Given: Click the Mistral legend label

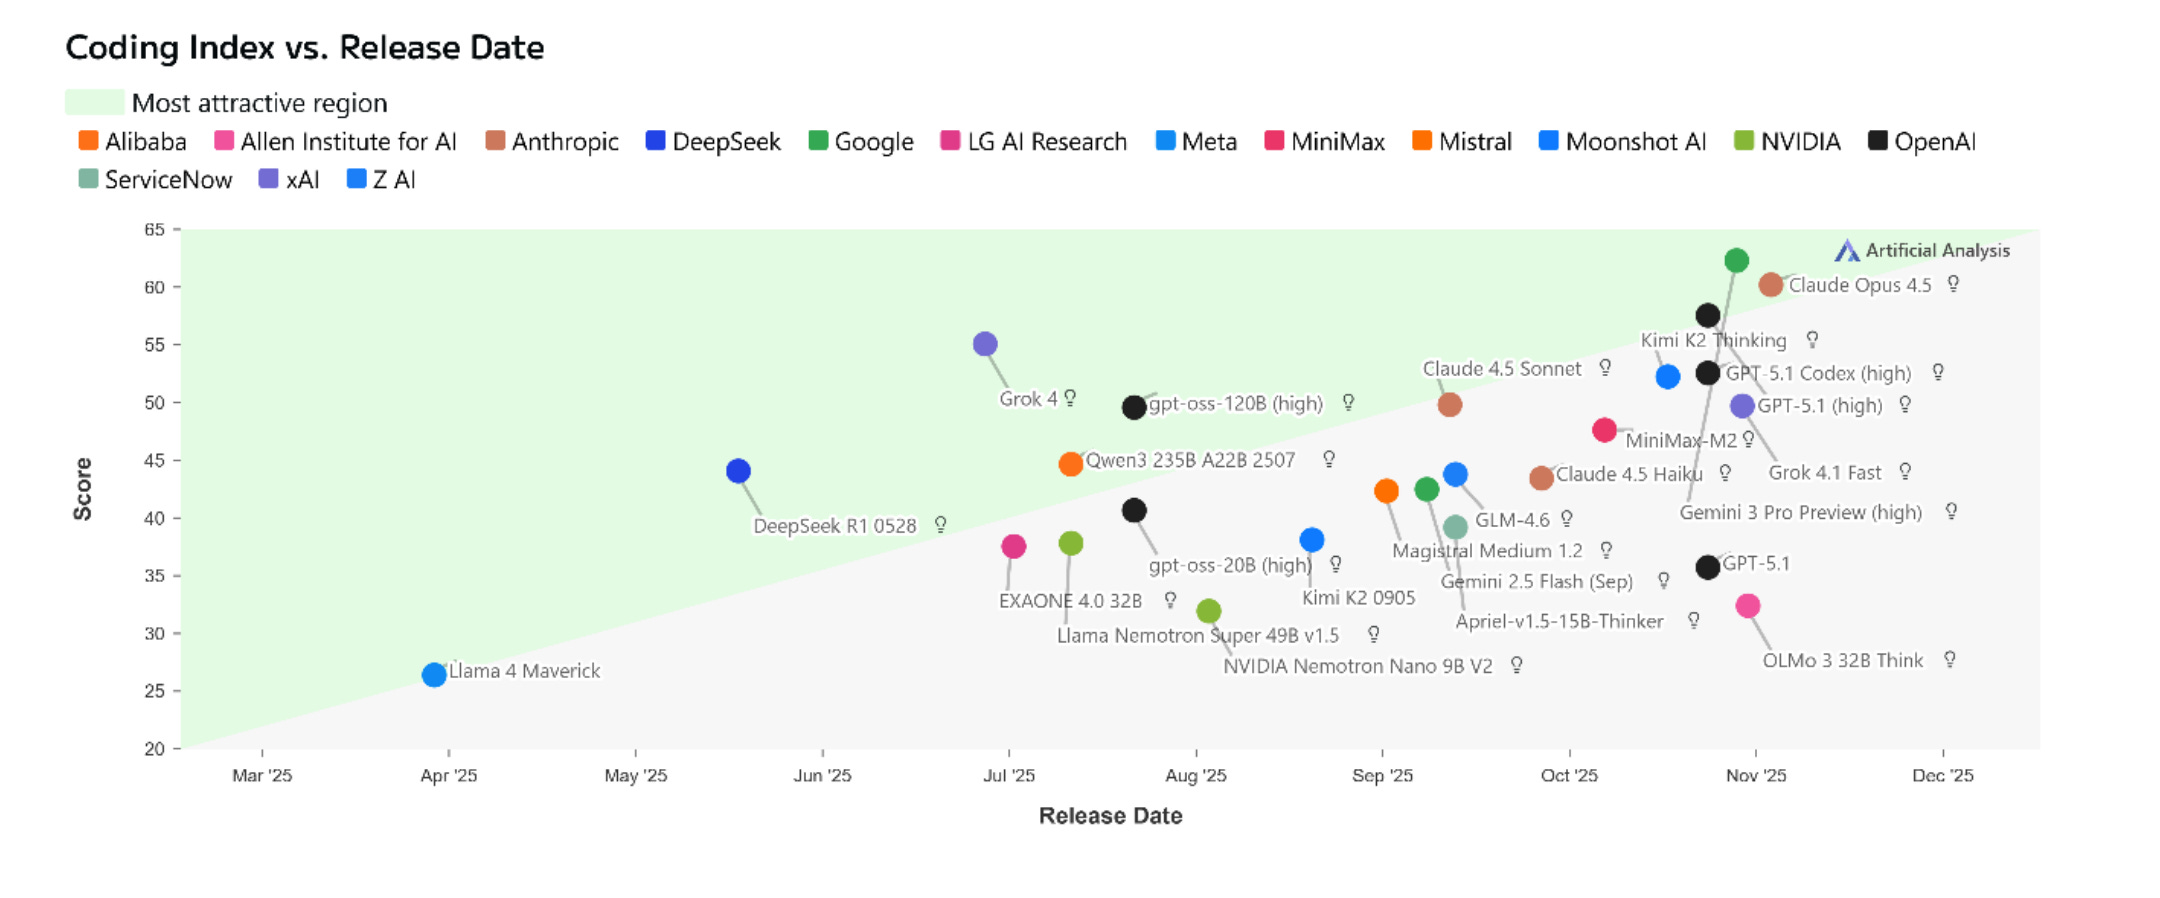Looking at the screenshot, I should click(x=1475, y=142).
